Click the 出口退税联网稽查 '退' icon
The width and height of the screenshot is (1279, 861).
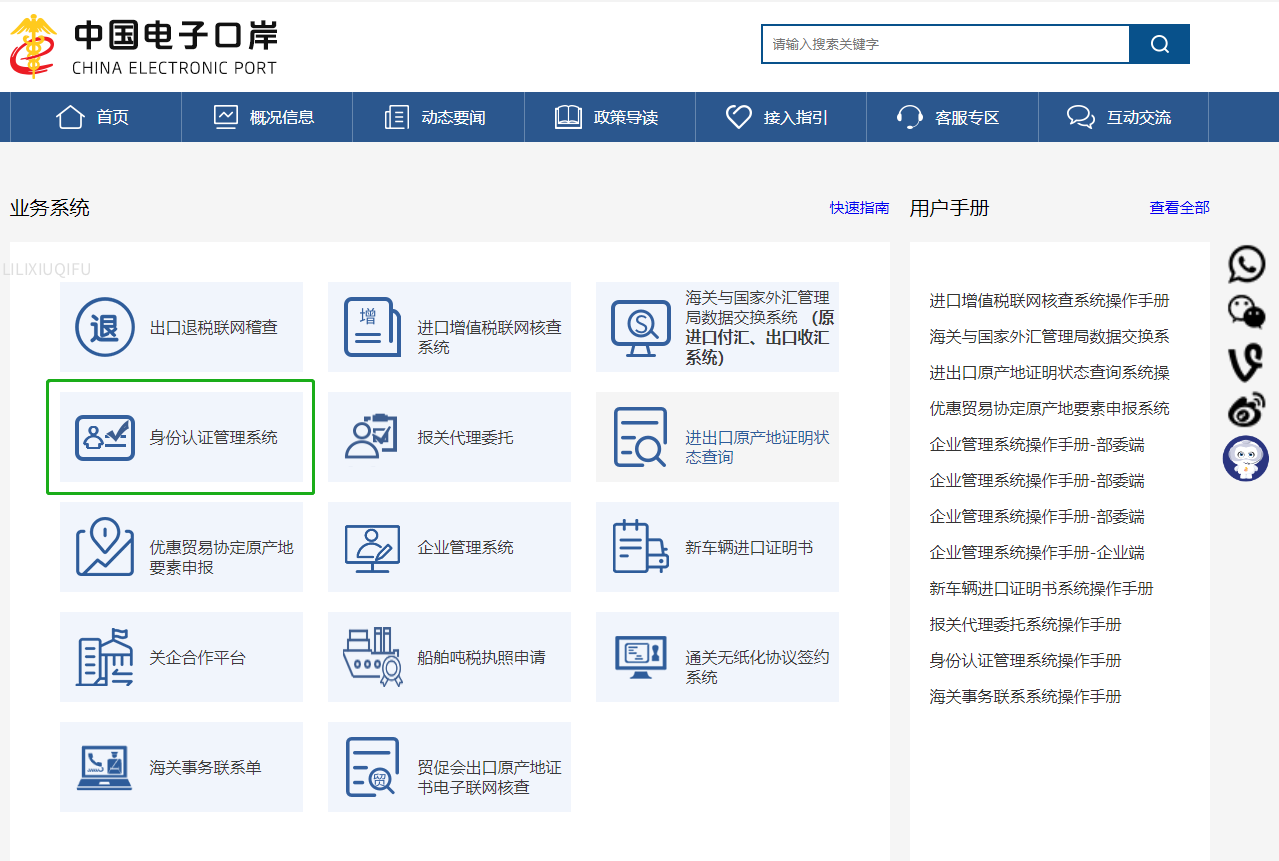tap(105, 327)
